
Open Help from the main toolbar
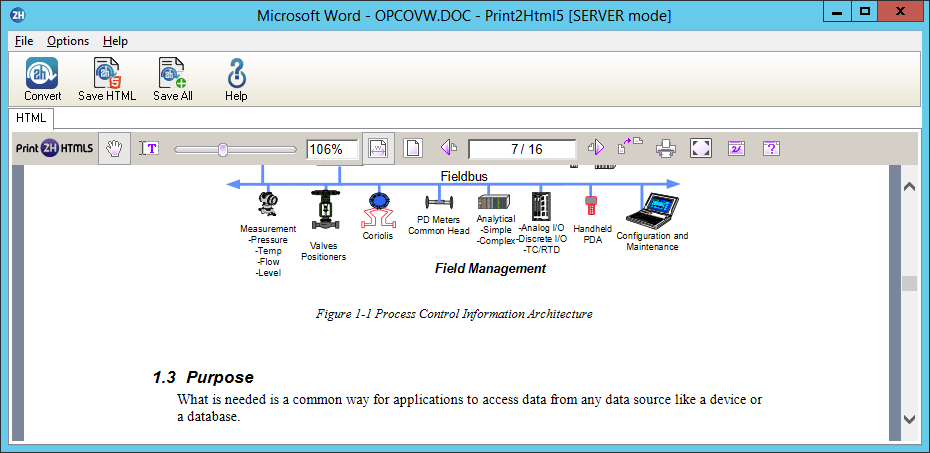pyautogui.click(x=236, y=79)
